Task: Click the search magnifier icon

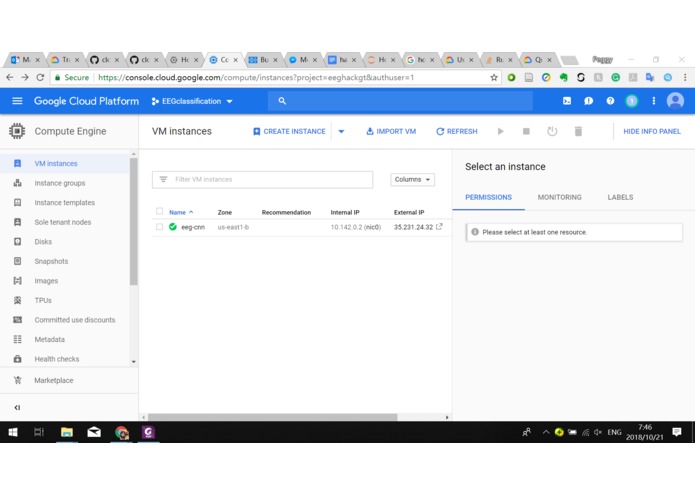Action: 282,101
